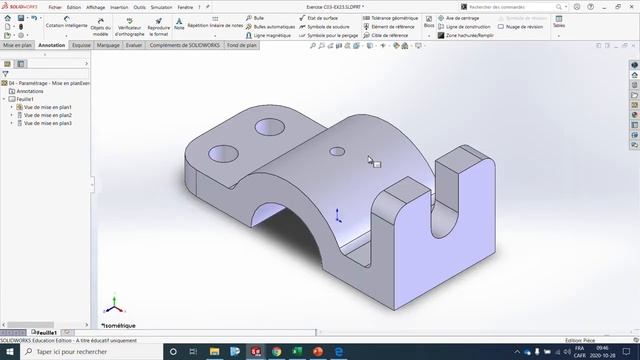This screenshot has height=360, width=640.
Task: Click the Windows search box Taper ici
Action: [91, 351]
